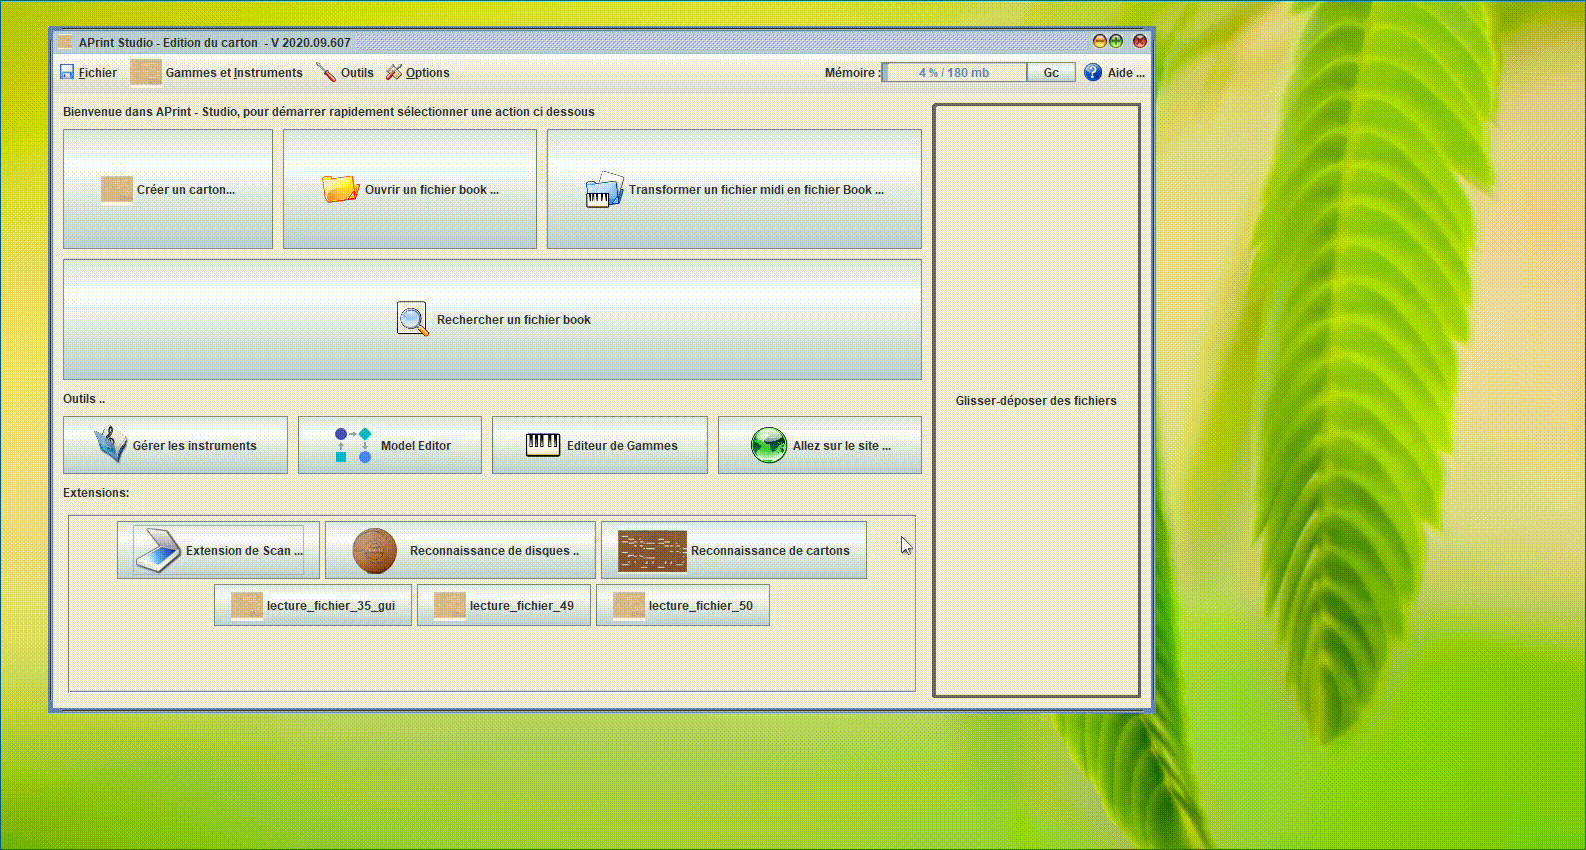Viewport: 1586px width, 850px height.
Task: Click the Fichier floppy disk icon
Action: (x=67, y=72)
